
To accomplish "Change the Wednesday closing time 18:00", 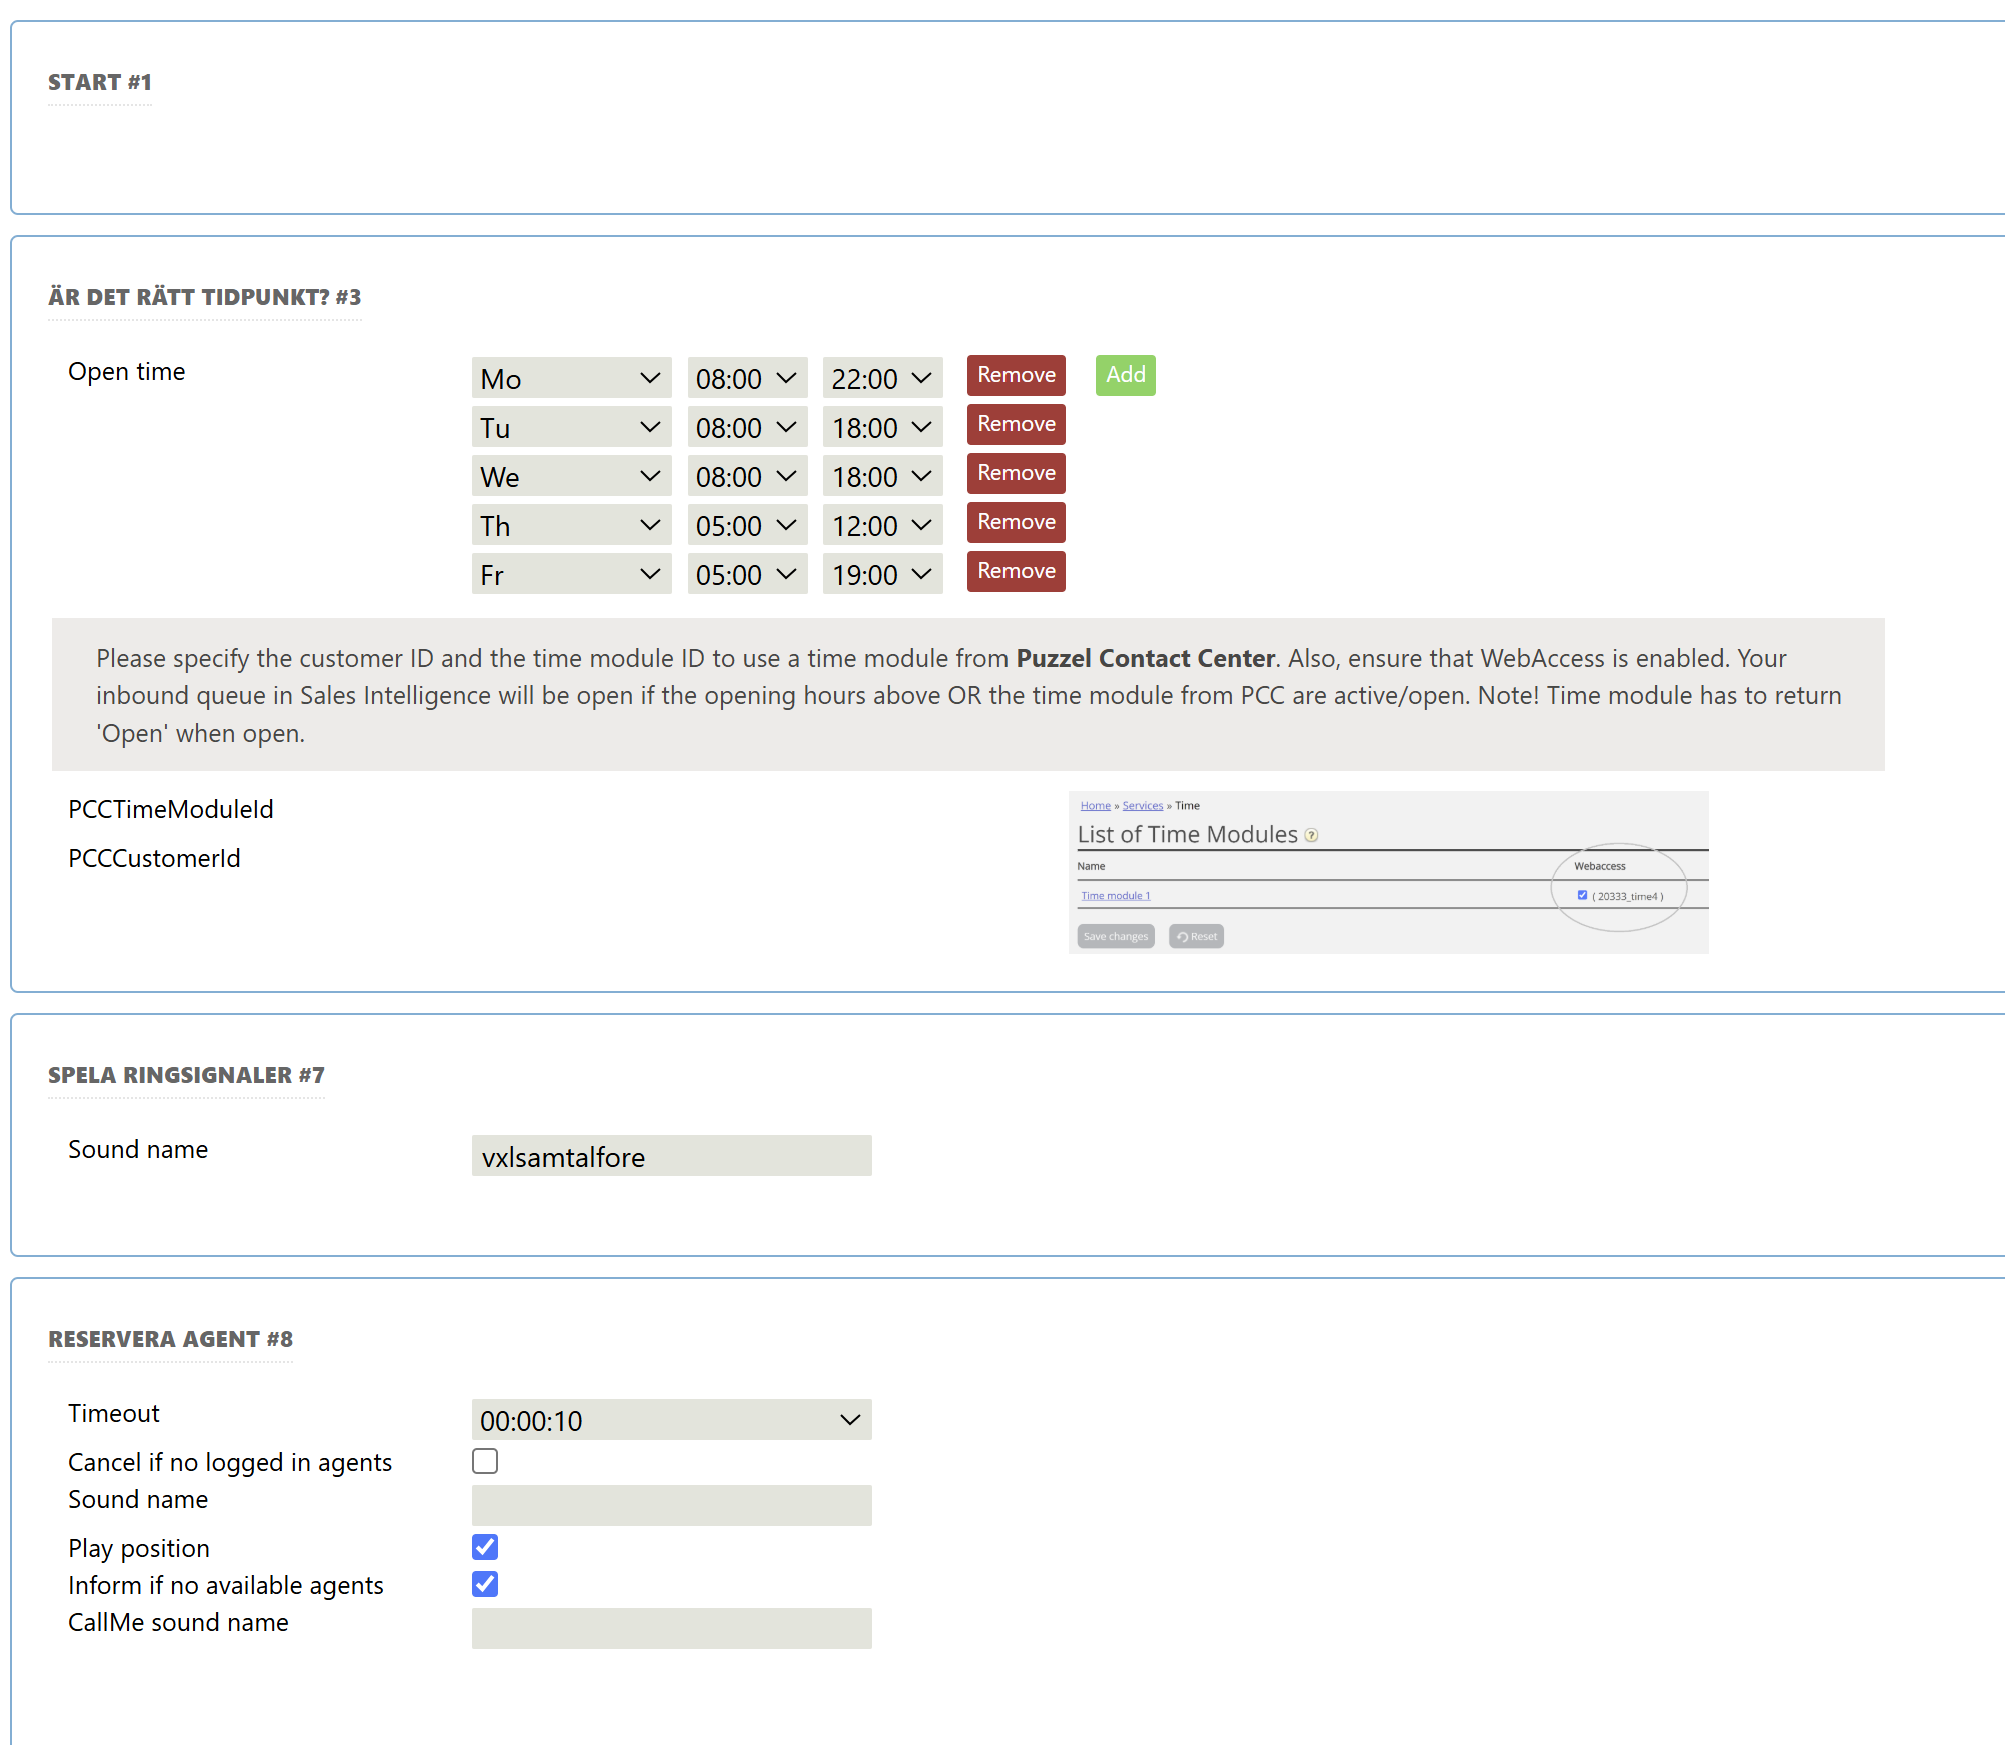I will (x=881, y=476).
